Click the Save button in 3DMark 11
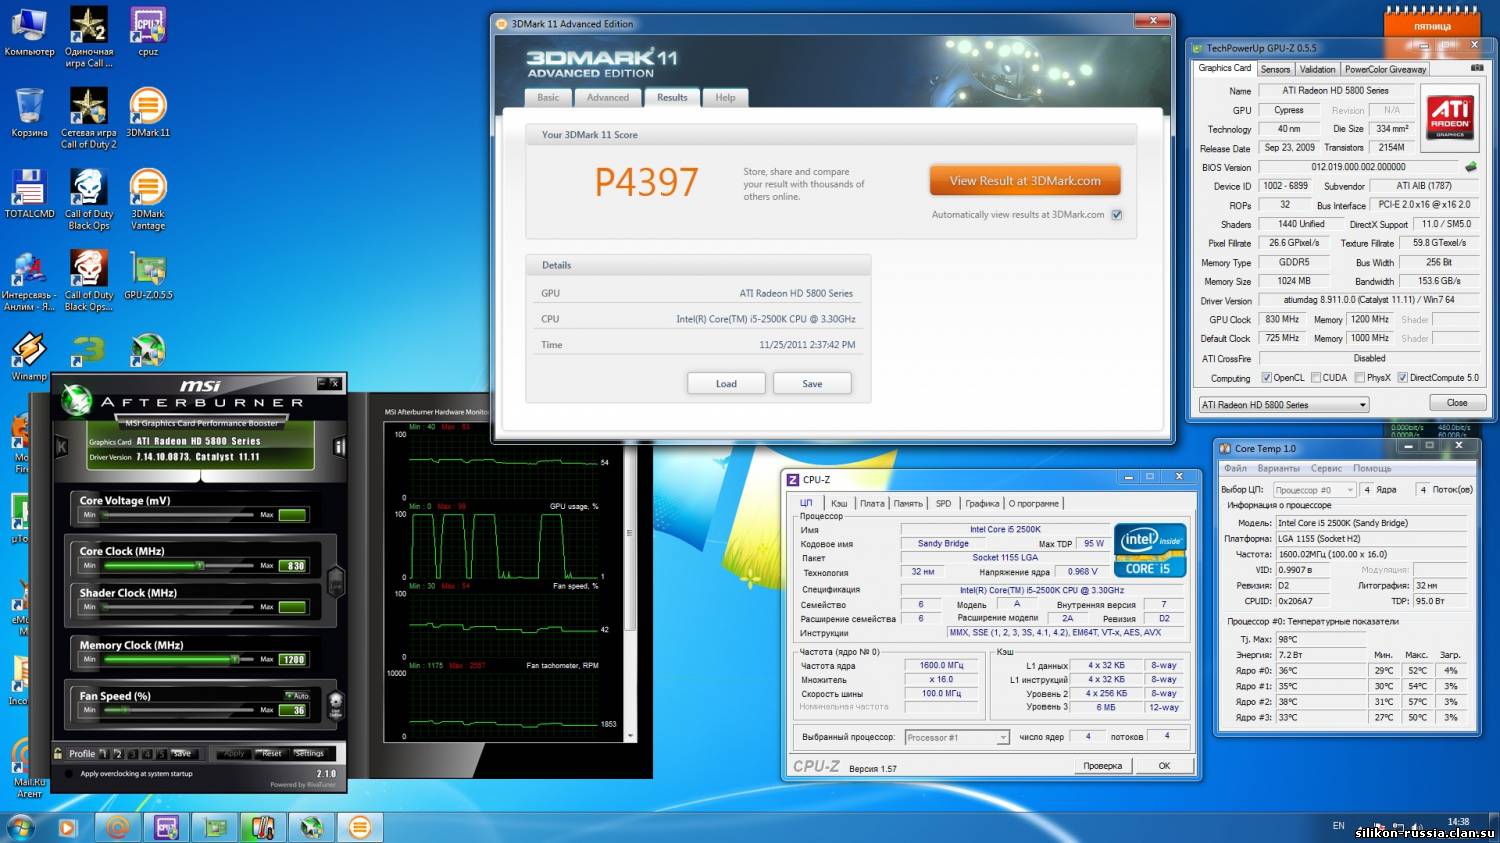 tap(812, 384)
